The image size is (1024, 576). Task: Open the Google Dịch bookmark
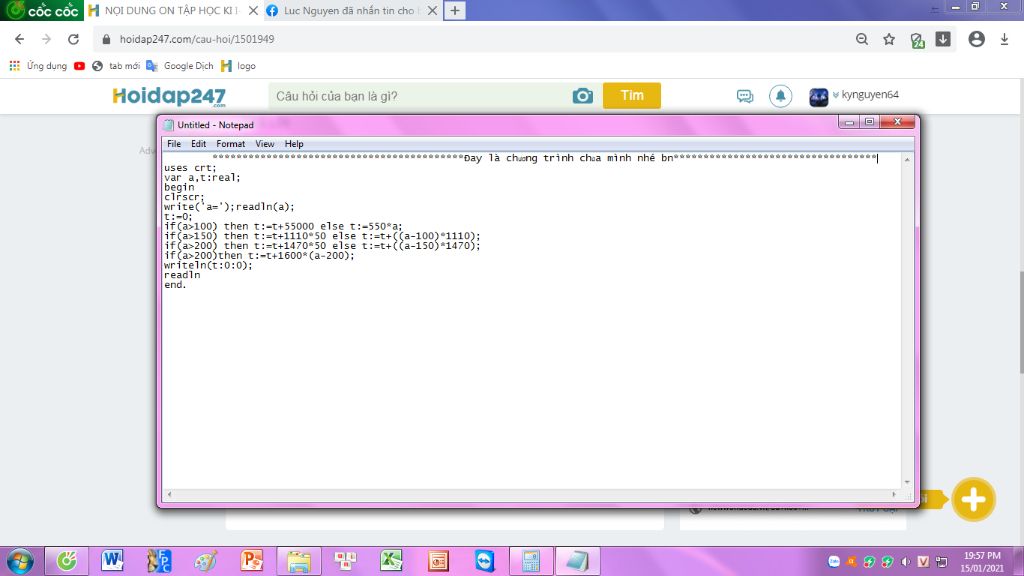tap(180, 66)
